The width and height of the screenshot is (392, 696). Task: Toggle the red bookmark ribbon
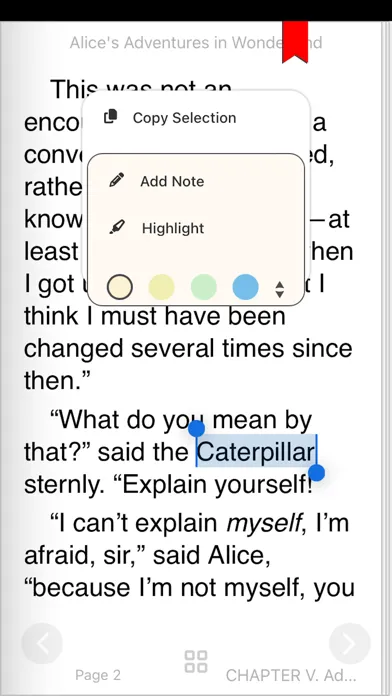point(295,42)
